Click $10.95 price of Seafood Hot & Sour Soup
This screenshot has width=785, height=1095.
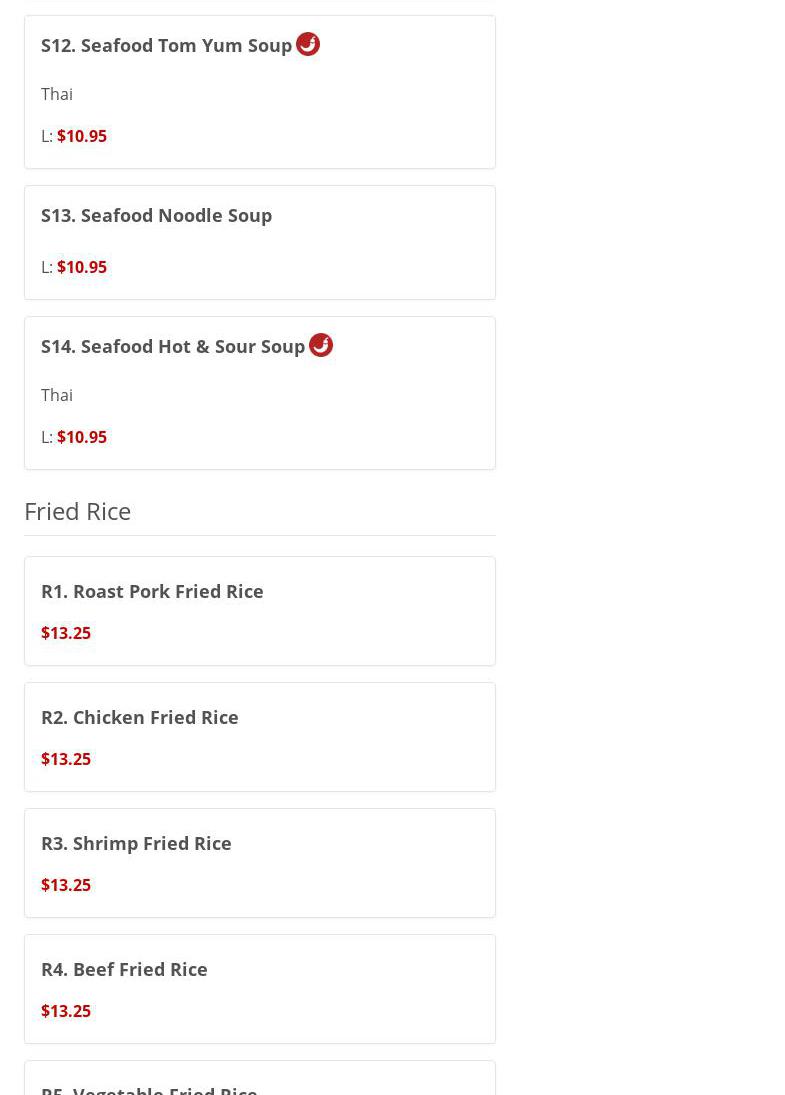(82, 437)
